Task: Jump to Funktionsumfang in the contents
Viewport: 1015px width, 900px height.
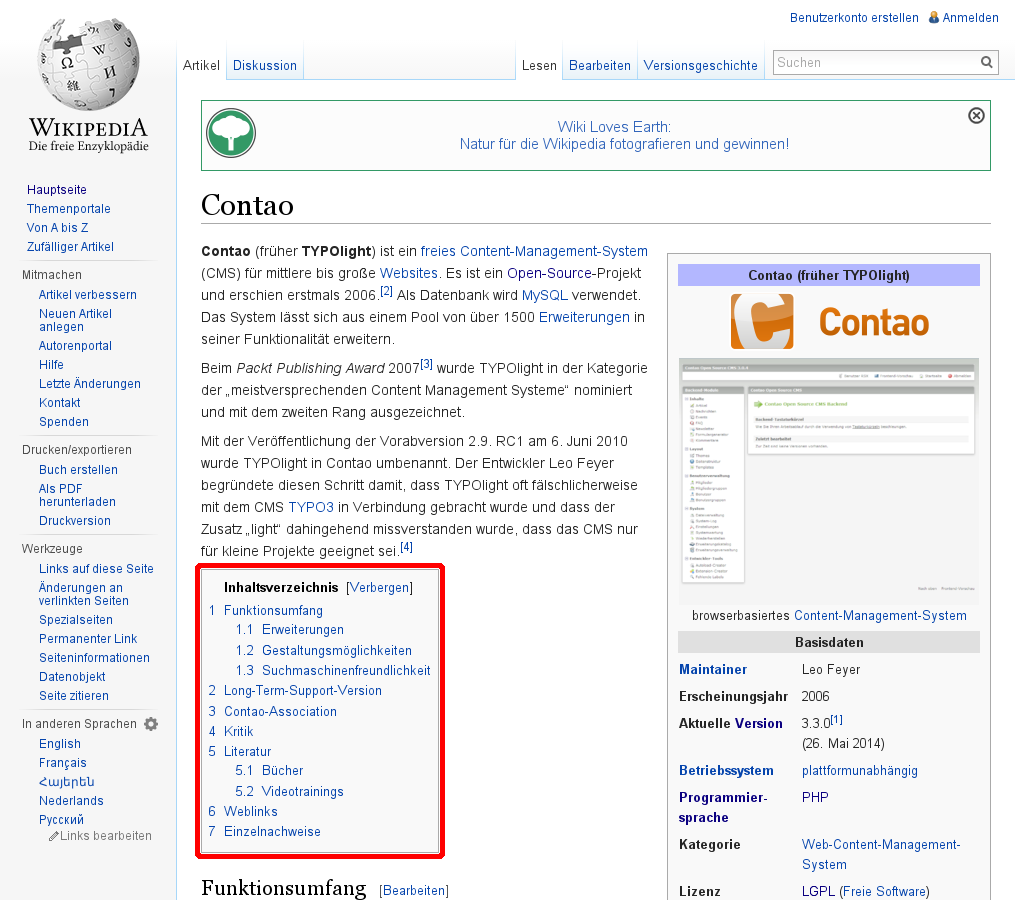Action: pos(273,610)
